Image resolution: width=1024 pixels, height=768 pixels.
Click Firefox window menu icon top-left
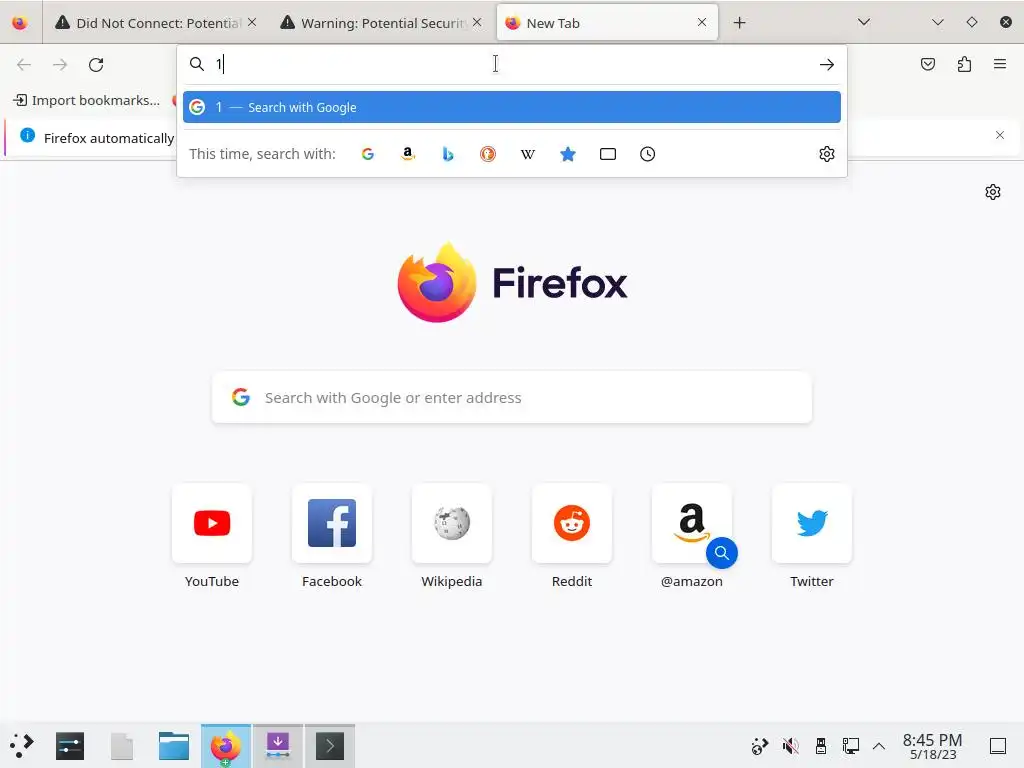20,23
